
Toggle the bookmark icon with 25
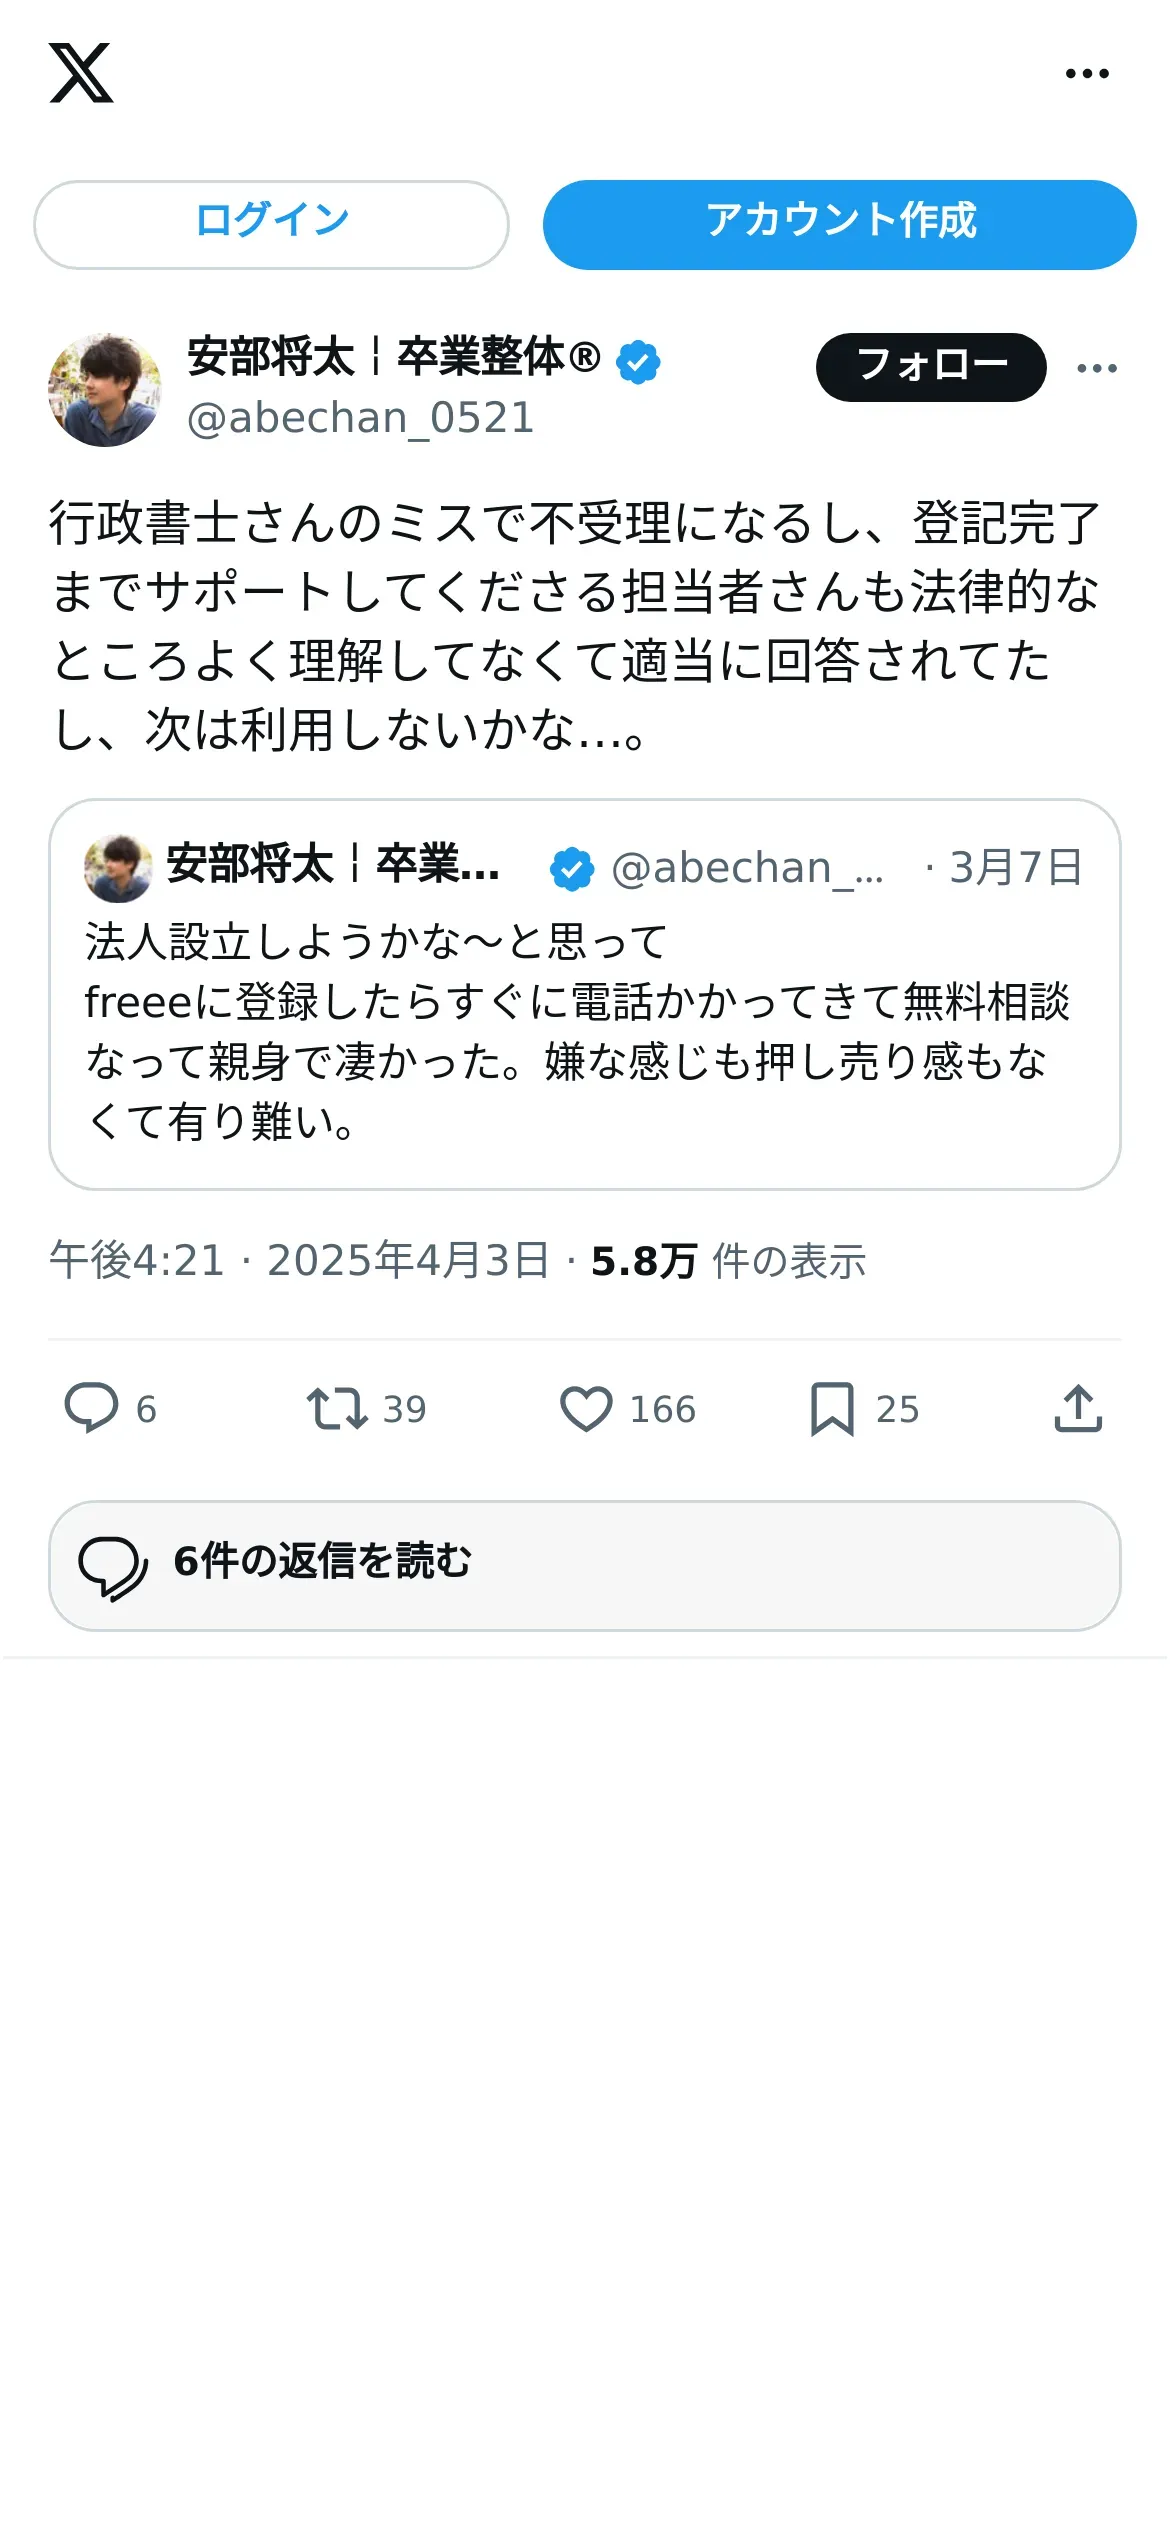pos(832,1409)
